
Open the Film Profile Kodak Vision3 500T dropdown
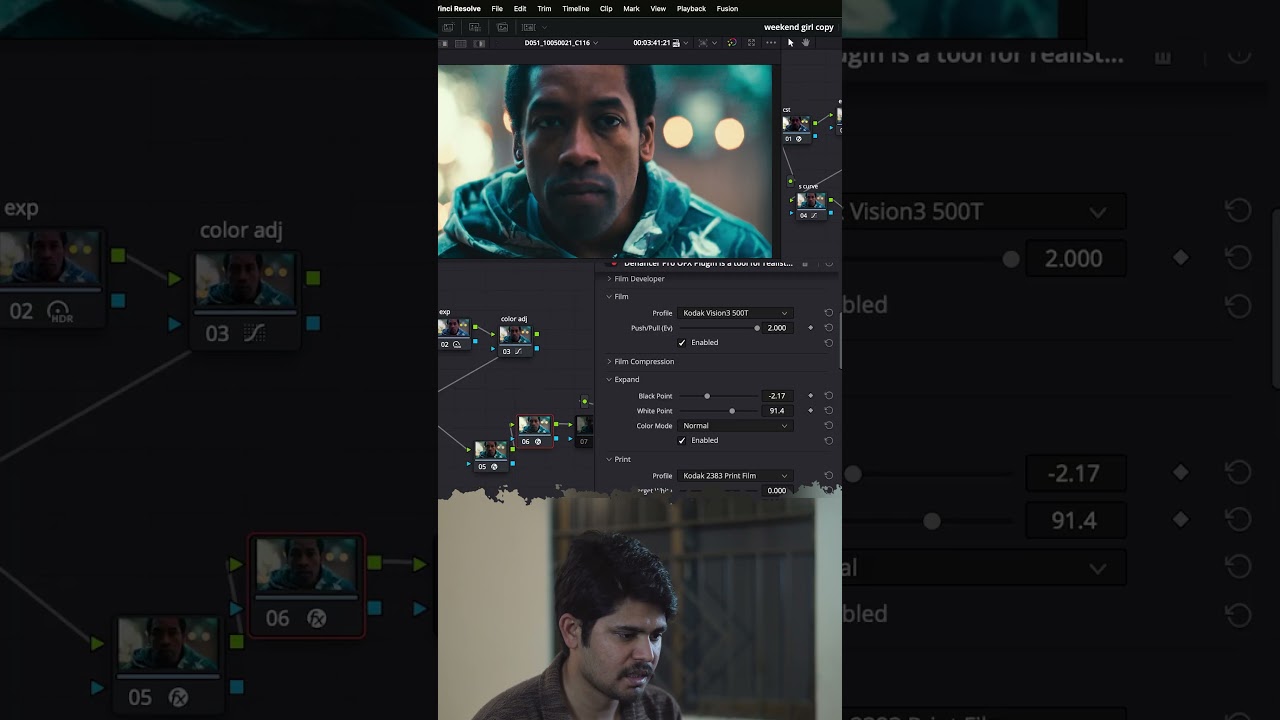[735, 313]
